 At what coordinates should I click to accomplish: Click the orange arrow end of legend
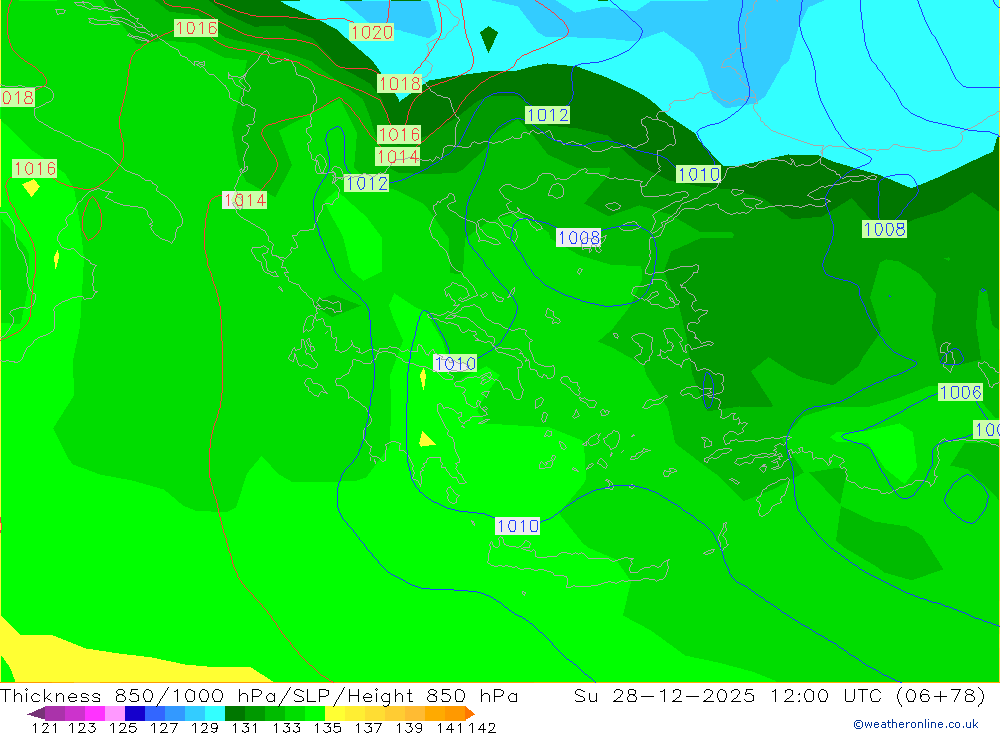470,713
